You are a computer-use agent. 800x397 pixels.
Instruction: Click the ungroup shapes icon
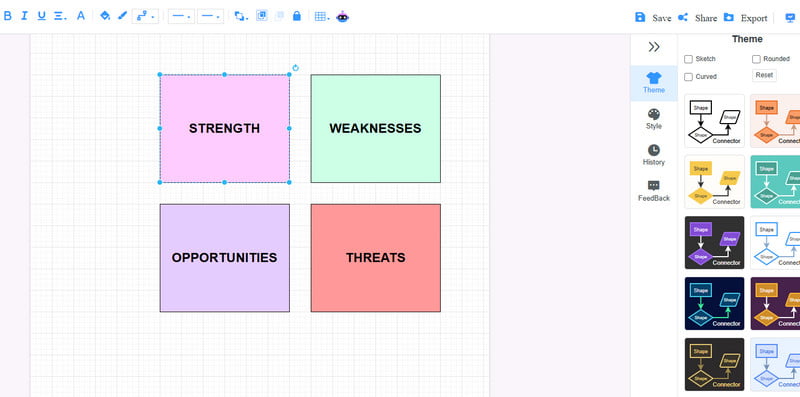pos(279,16)
